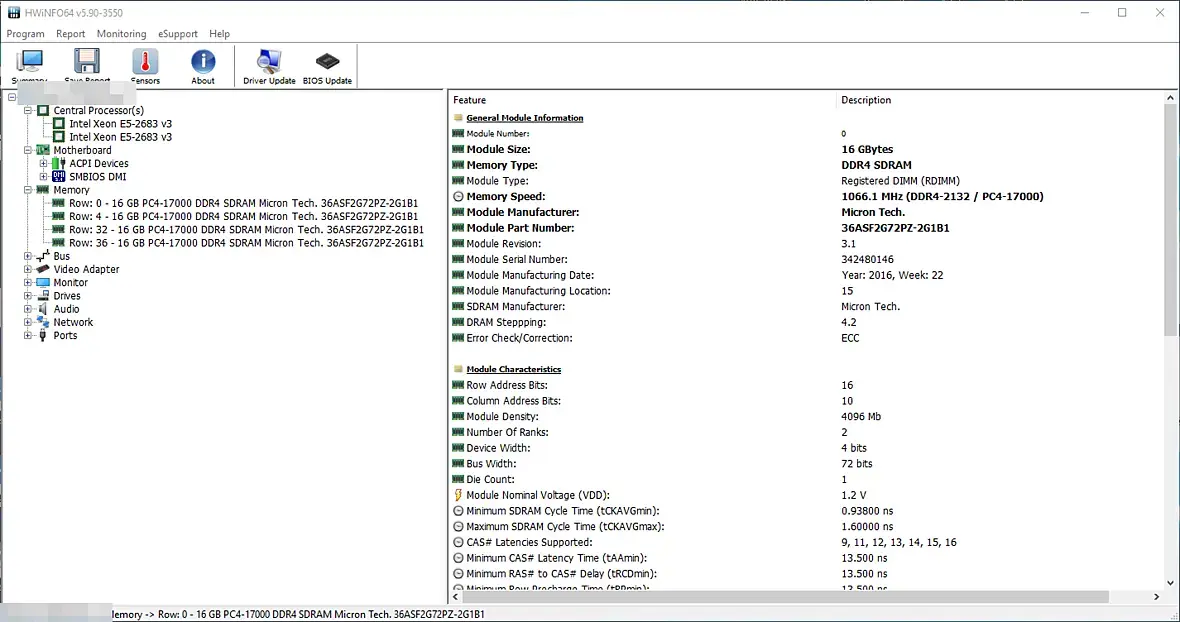Click the General Module Information folder icon
Image resolution: width=1180 pixels, height=622 pixels.
pos(458,118)
